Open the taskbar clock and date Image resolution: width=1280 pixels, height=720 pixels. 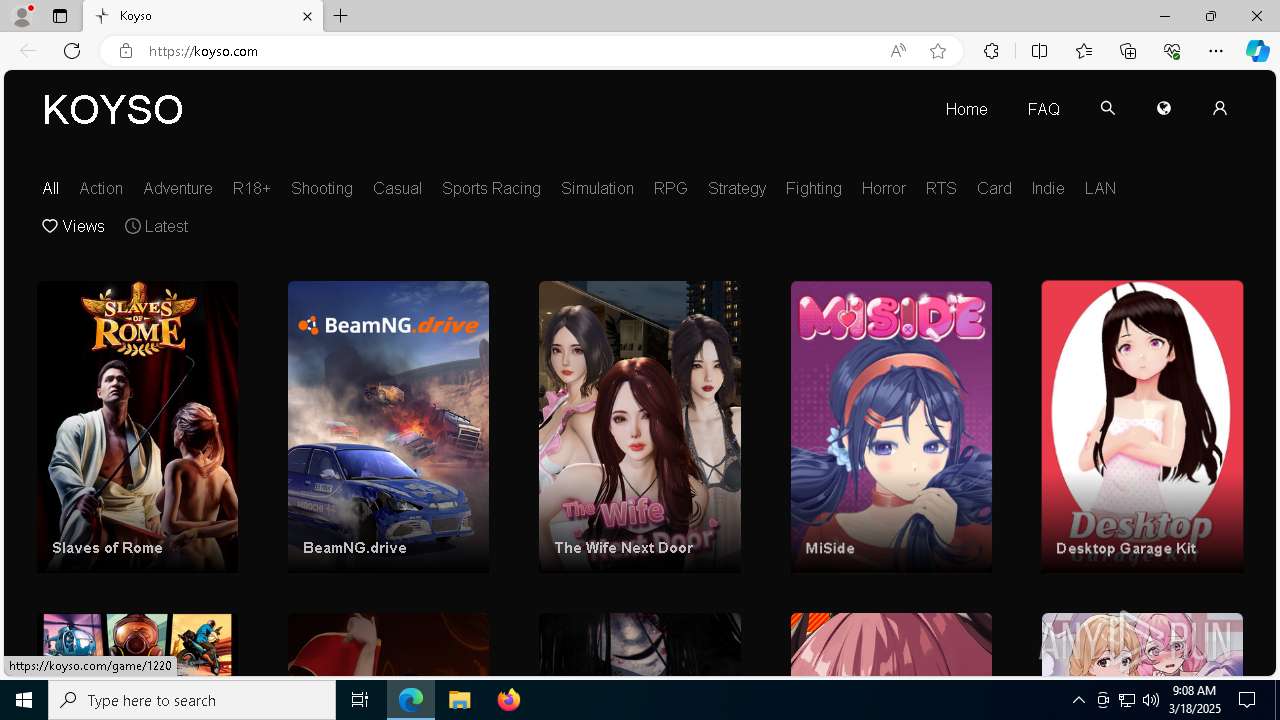pos(1194,700)
